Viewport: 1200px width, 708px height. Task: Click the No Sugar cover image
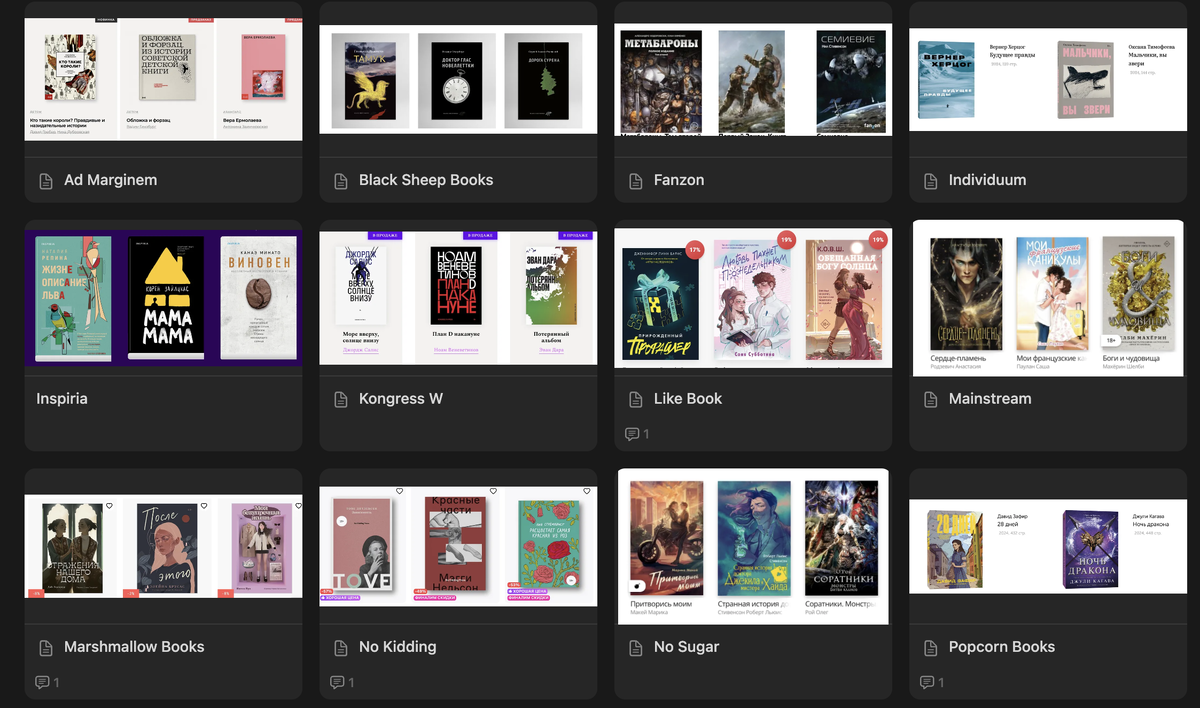point(753,546)
